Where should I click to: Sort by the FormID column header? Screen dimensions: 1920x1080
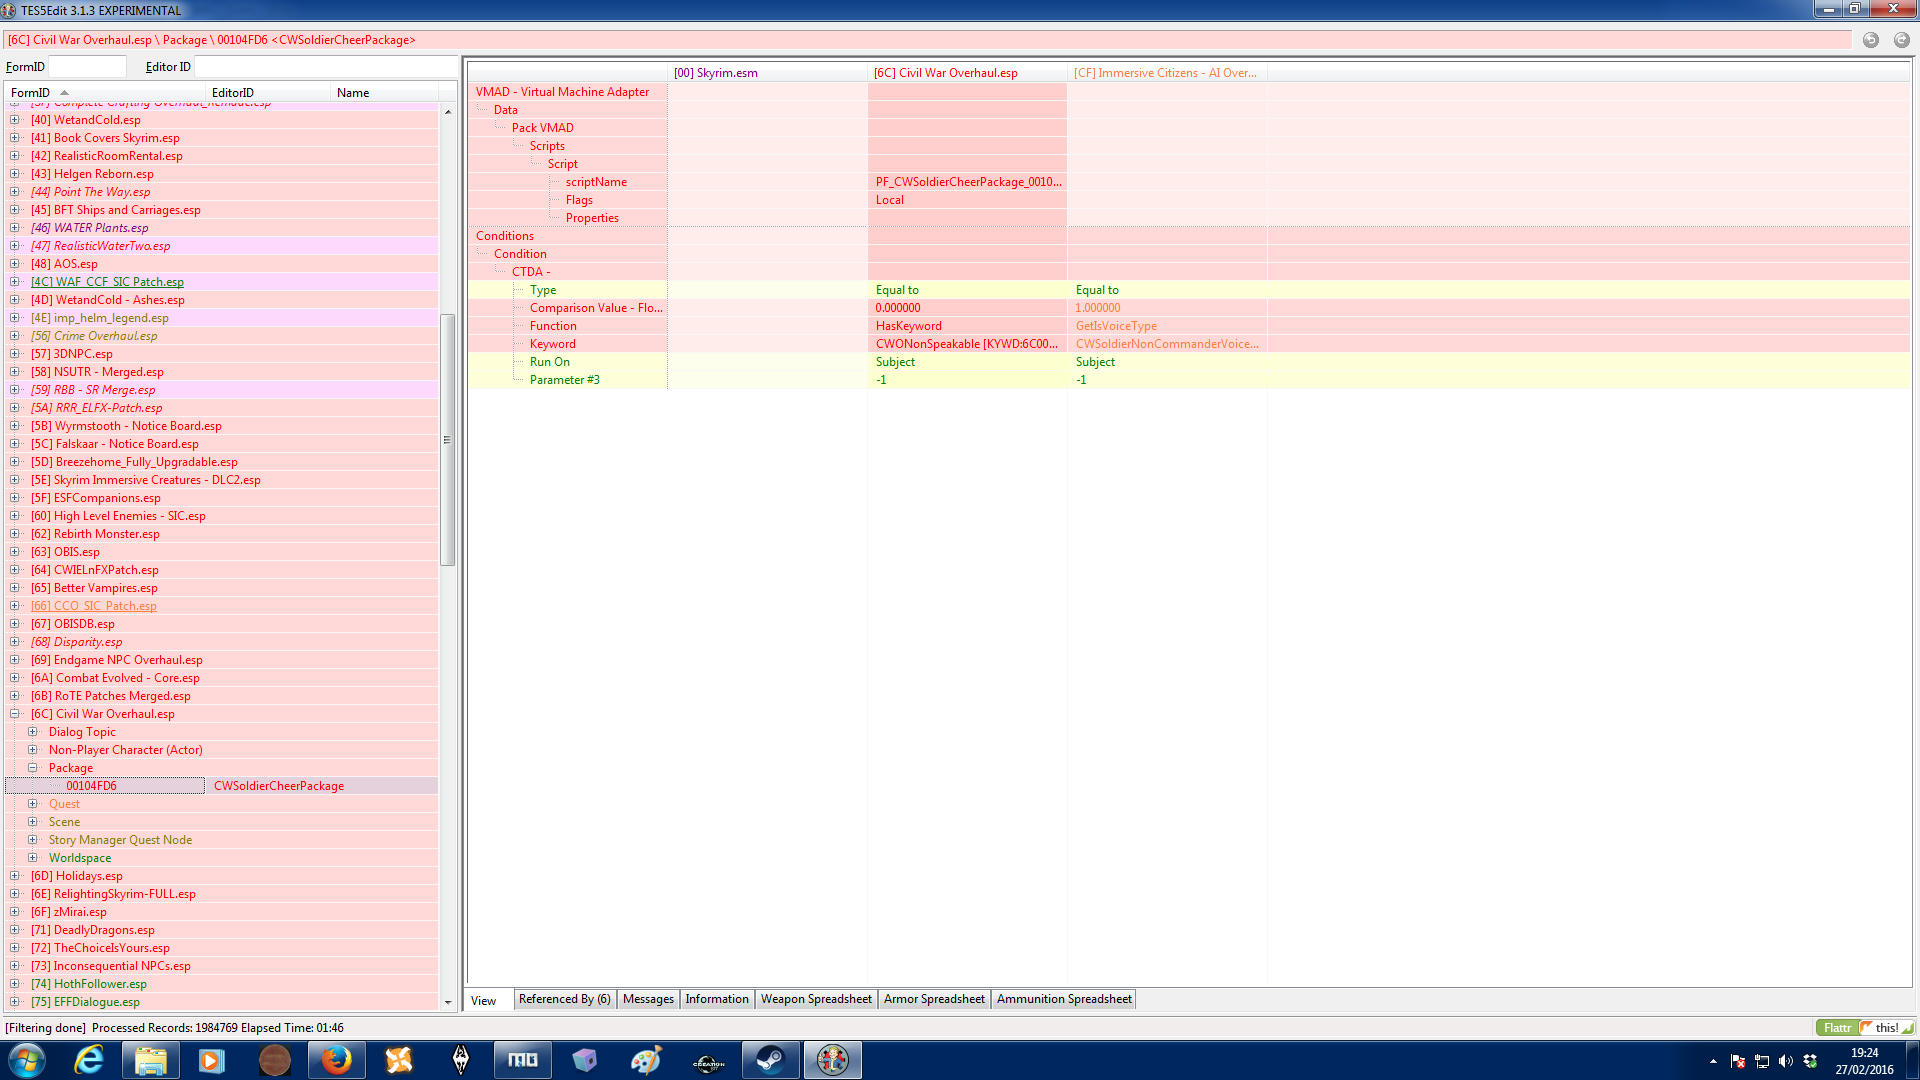30,92
